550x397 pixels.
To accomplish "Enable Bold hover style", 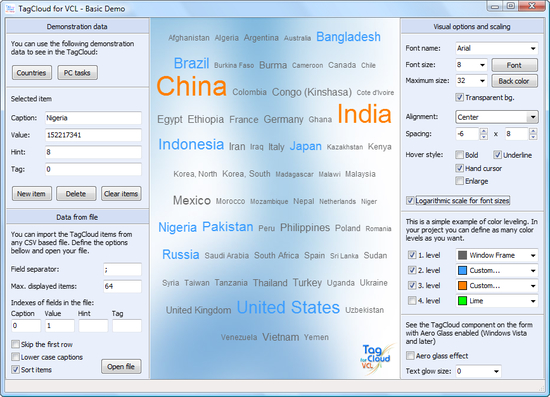I will coord(460,155).
